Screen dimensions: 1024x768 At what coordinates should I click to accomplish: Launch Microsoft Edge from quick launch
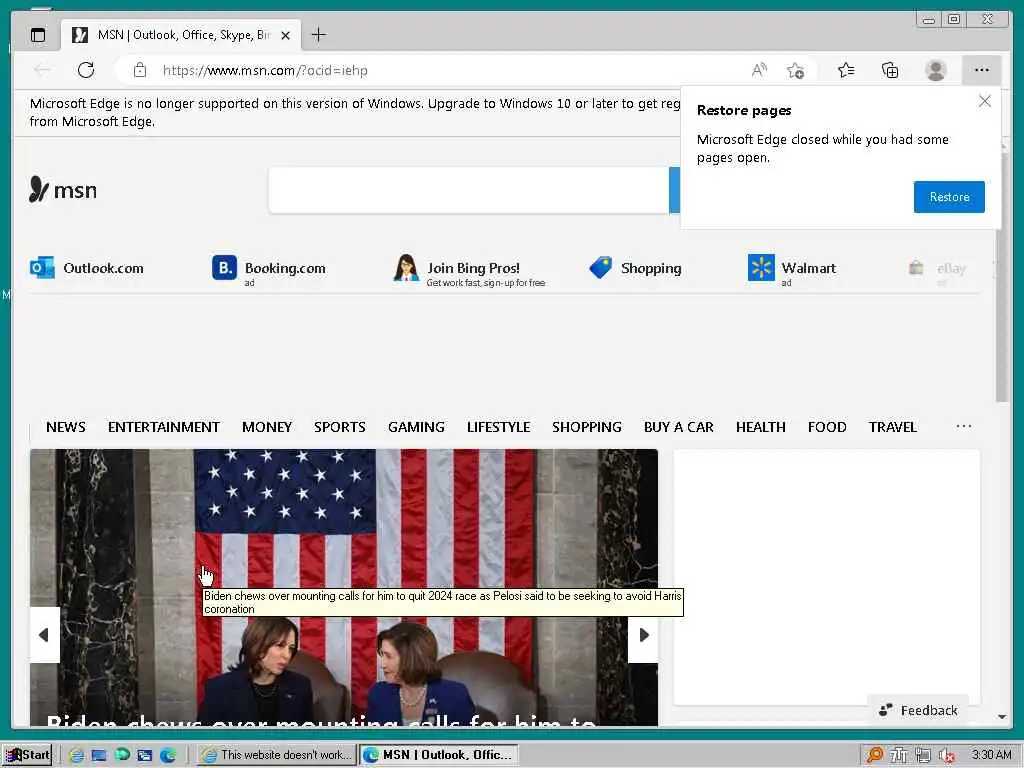pyautogui.click(x=168, y=755)
